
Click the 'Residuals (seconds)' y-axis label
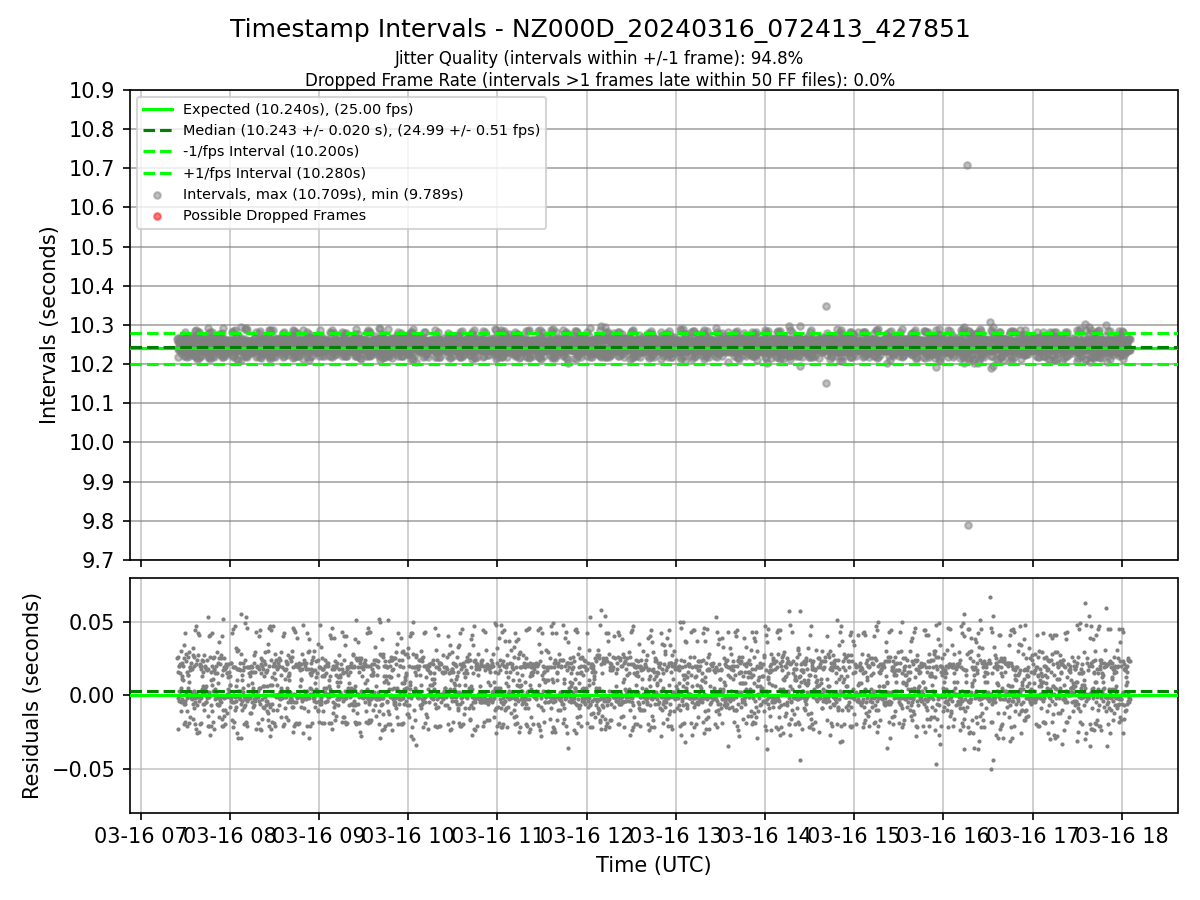[x=32, y=696]
